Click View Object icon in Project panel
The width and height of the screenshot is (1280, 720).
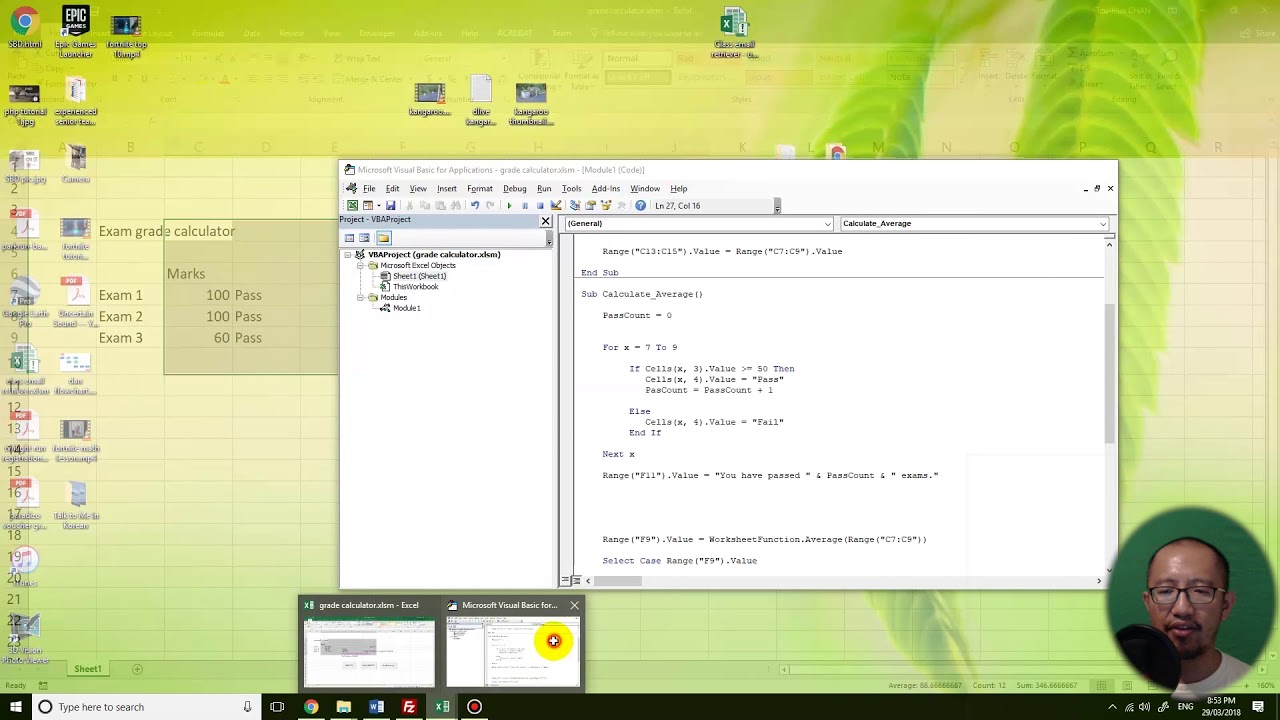click(364, 238)
